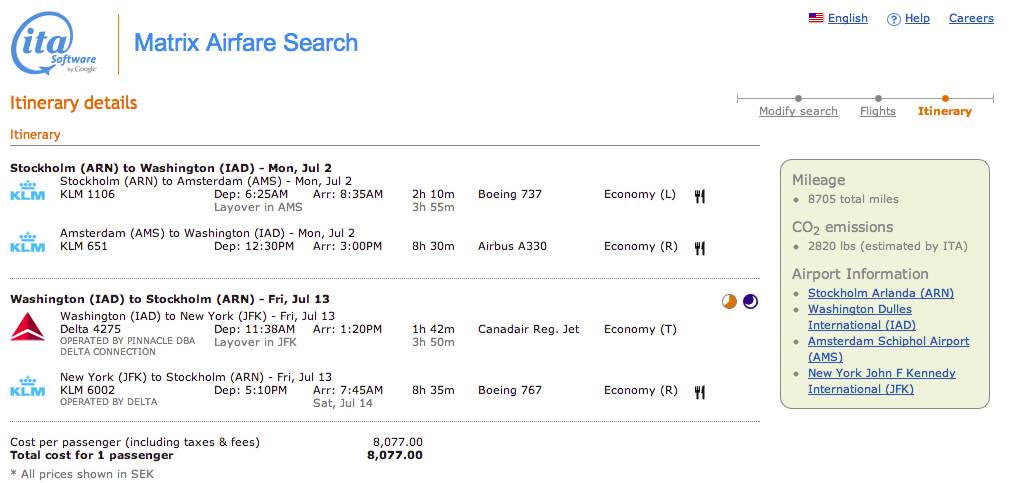Image resolution: width=1009 pixels, height=483 pixels.
Task: Go back to the Flights step
Action: (877, 111)
